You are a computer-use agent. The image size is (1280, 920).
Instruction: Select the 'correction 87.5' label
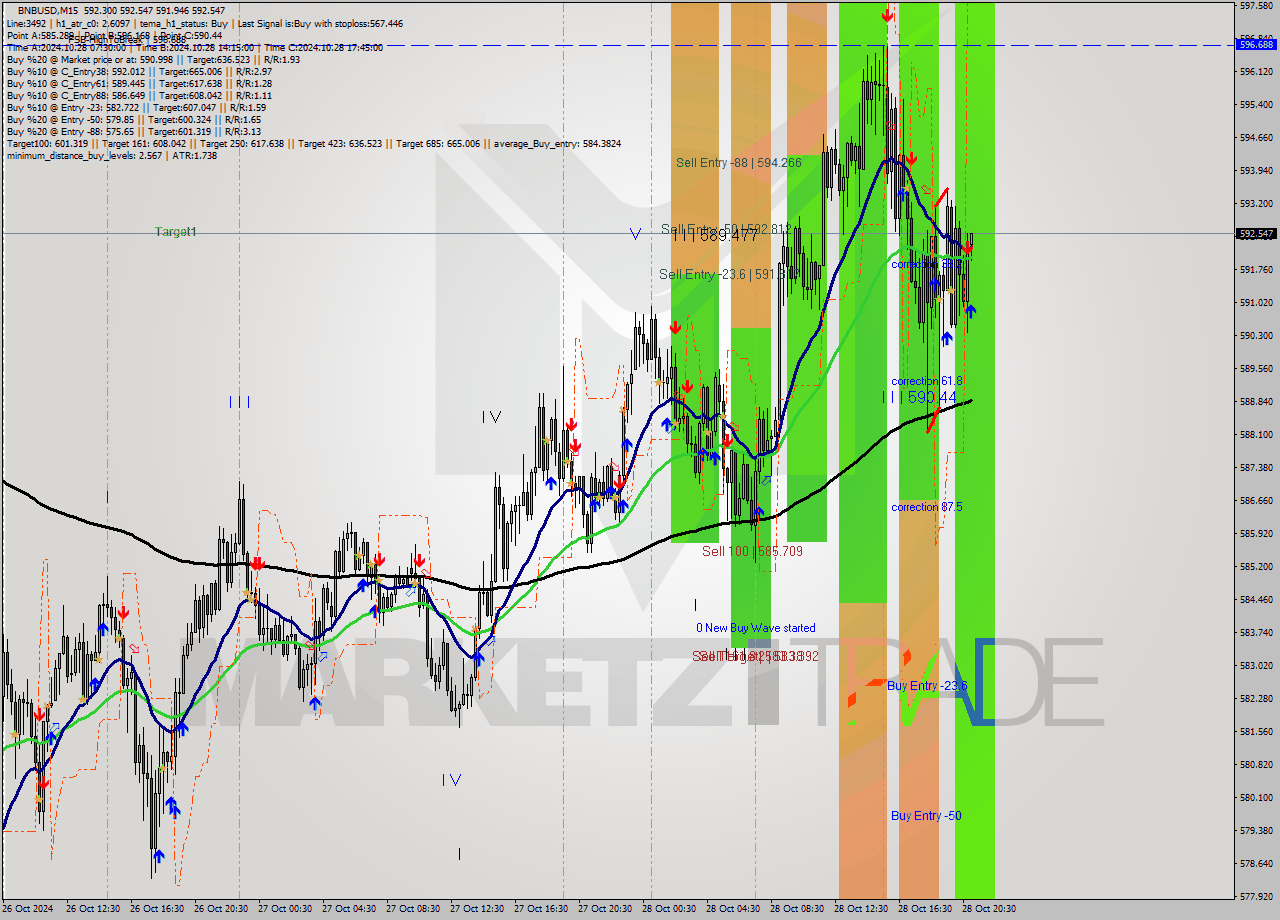click(x=927, y=507)
